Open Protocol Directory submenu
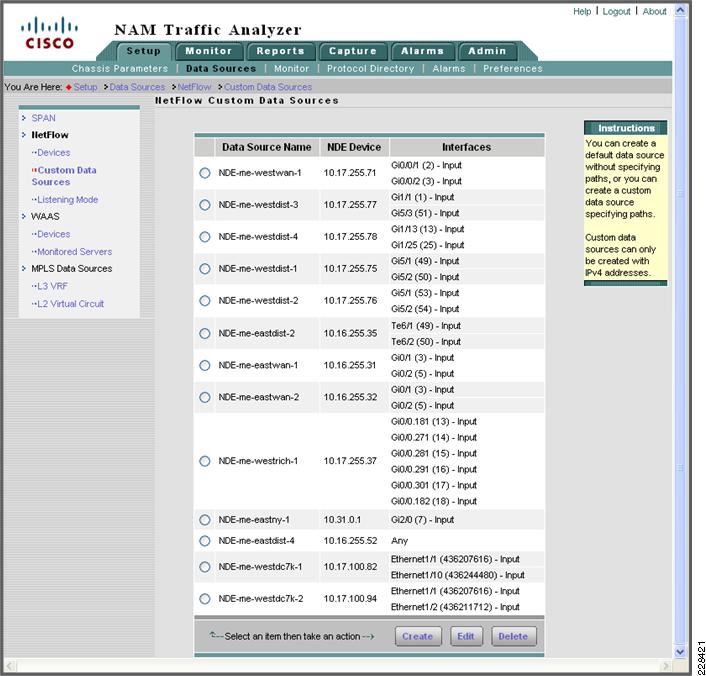This screenshot has width=706, height=676. 371,69
